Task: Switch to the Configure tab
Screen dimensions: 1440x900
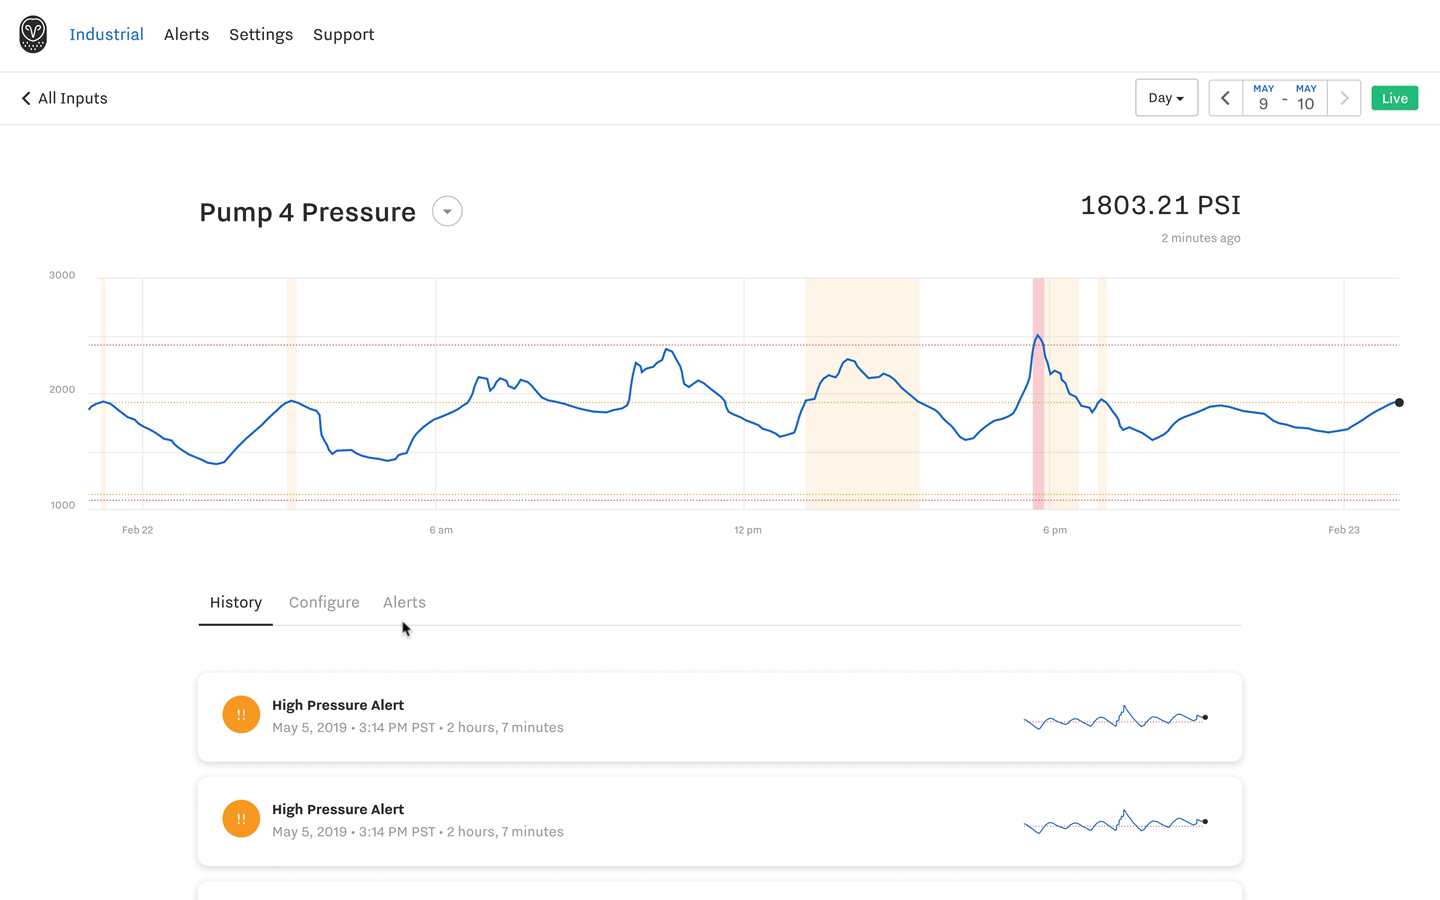Action: (x=324, y=602)
